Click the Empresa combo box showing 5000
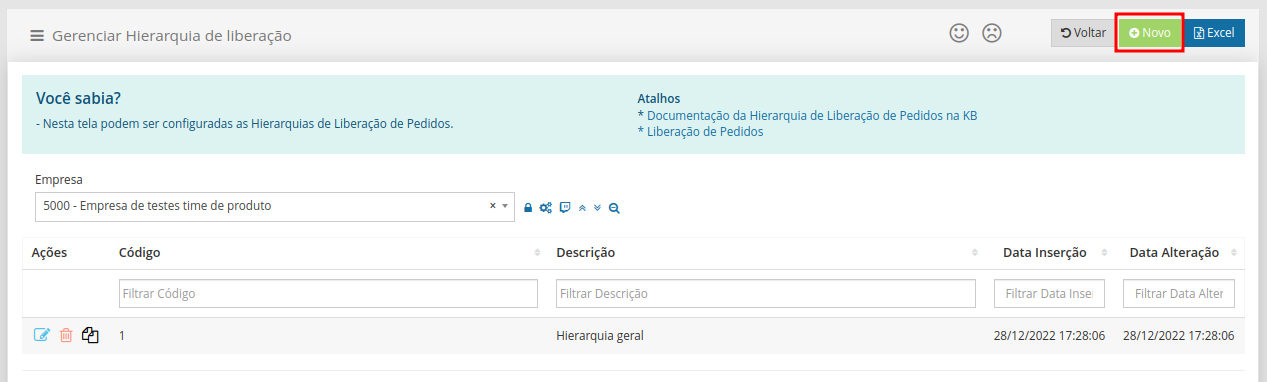Viewport: 1267px width, 382px height. click(275, 206)
